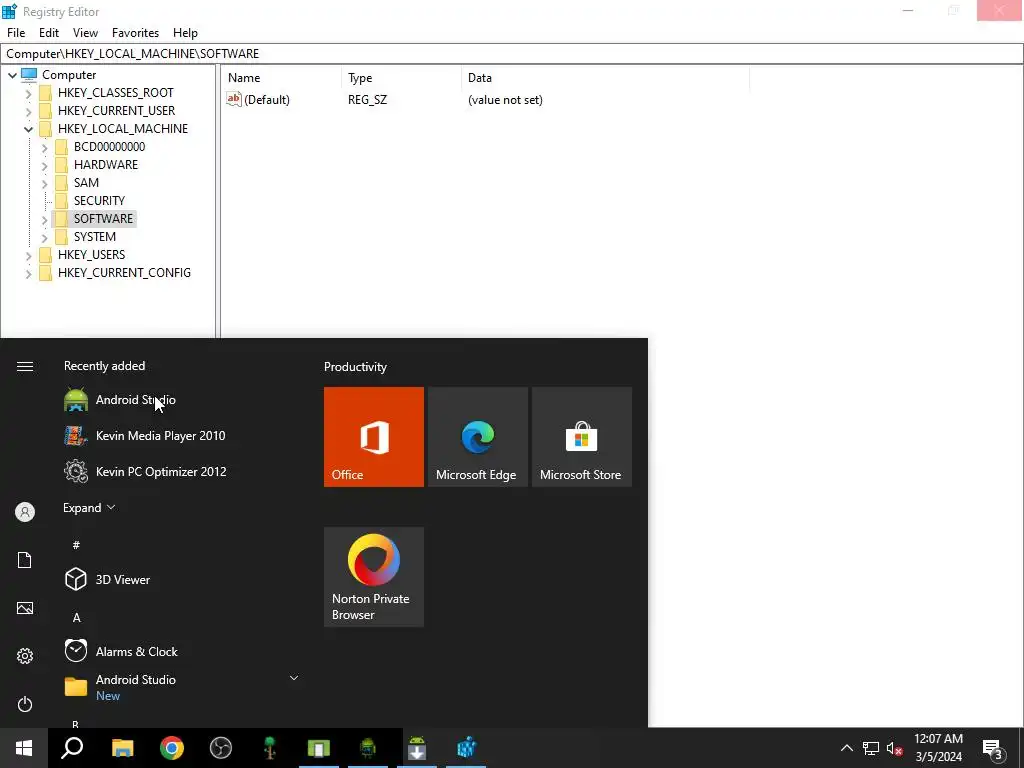Viewport: 1024px width, 768px height.
Task: Select the HKEY_CURRENT_CONFIG hive
Action: (124, 273)
